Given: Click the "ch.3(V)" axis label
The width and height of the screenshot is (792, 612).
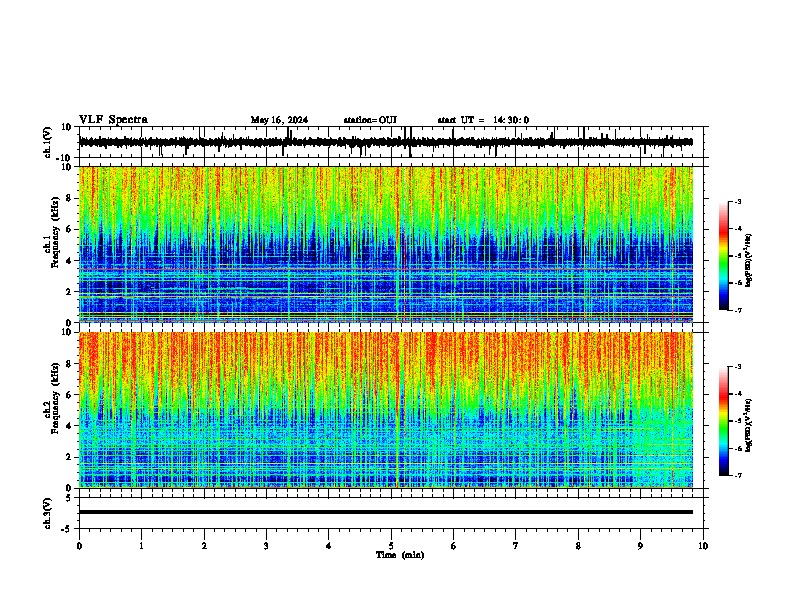Looking at the screenshot, I should (x=48, y=513).
